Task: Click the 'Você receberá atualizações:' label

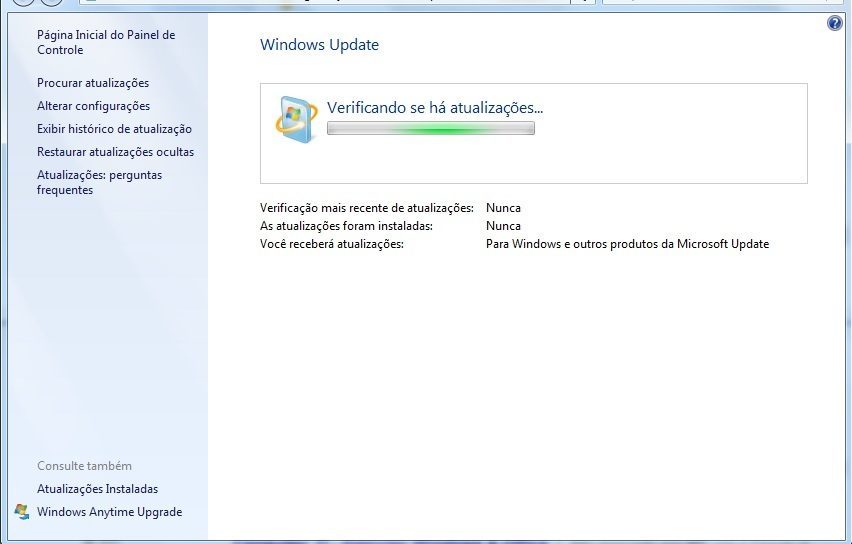Action: pos(331,244)
